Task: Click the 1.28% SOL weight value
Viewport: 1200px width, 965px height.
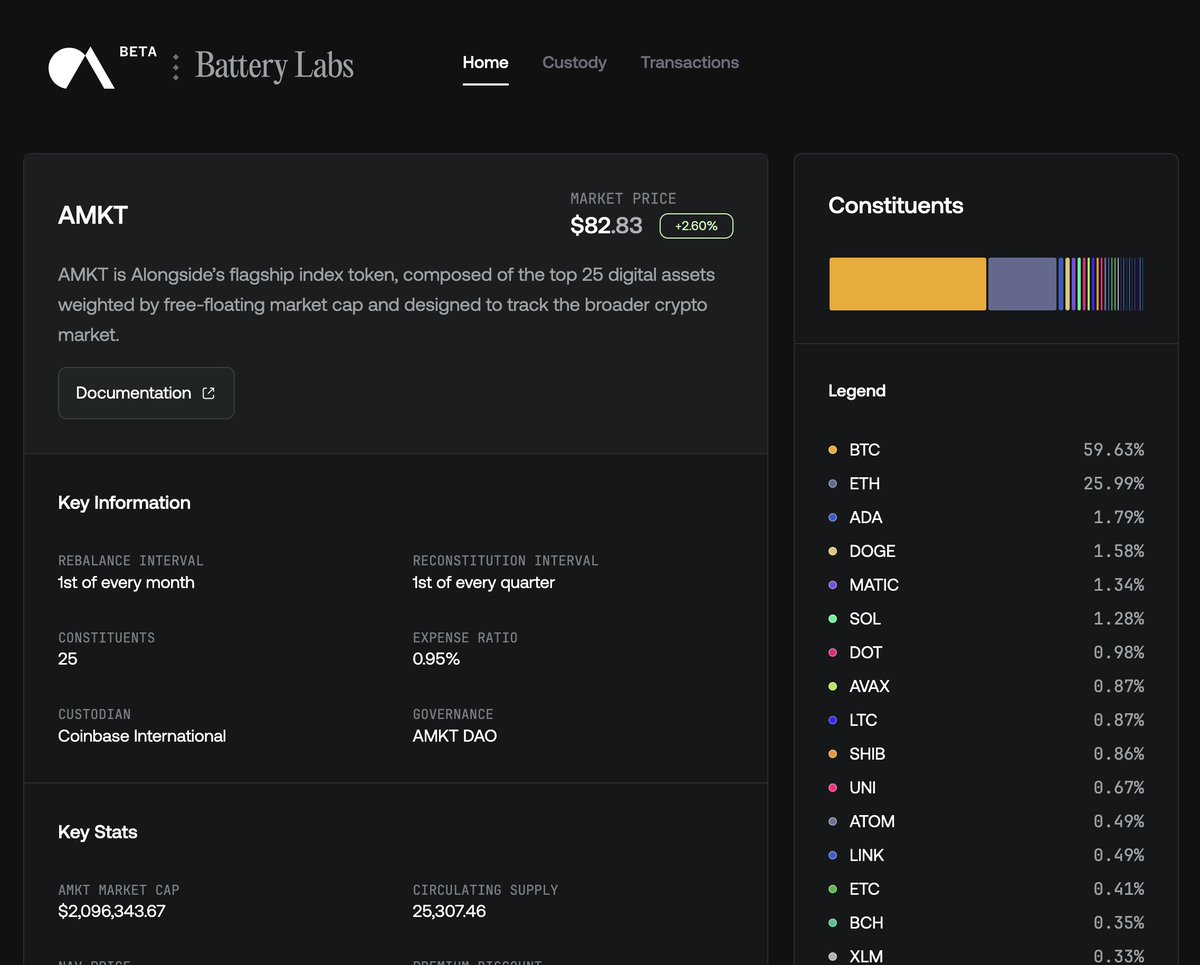Action: click(1118, 619)
